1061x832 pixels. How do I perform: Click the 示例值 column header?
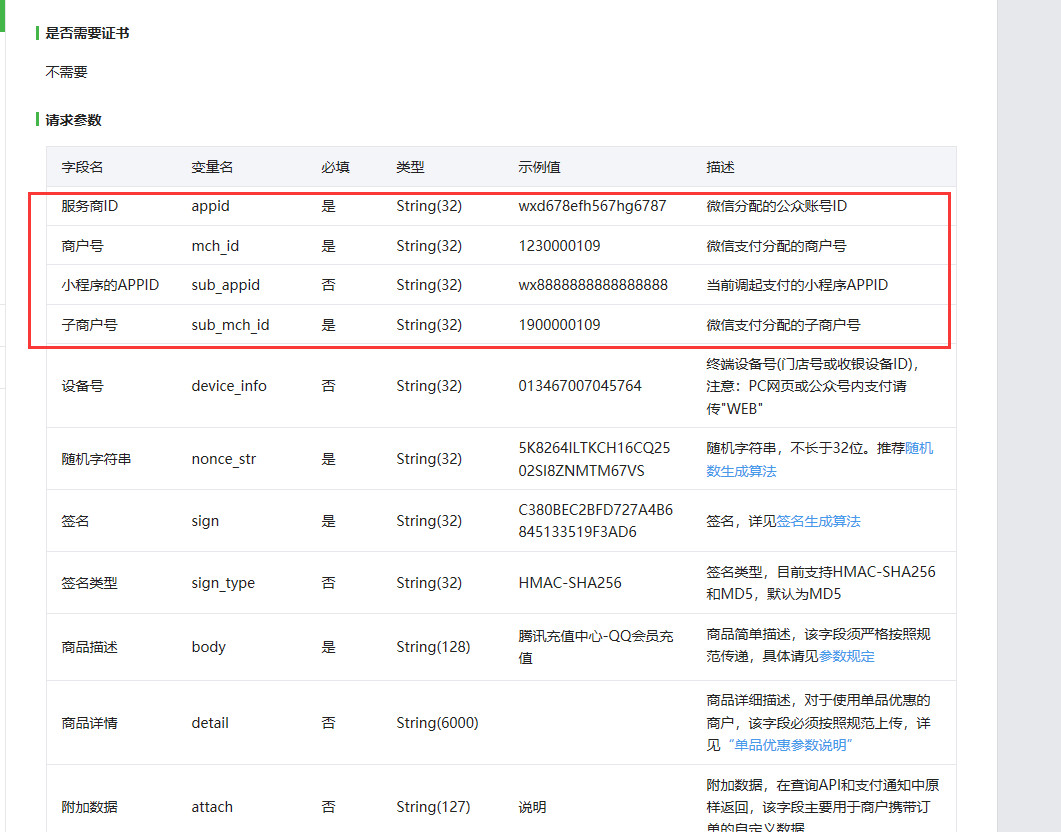(539, 167)
